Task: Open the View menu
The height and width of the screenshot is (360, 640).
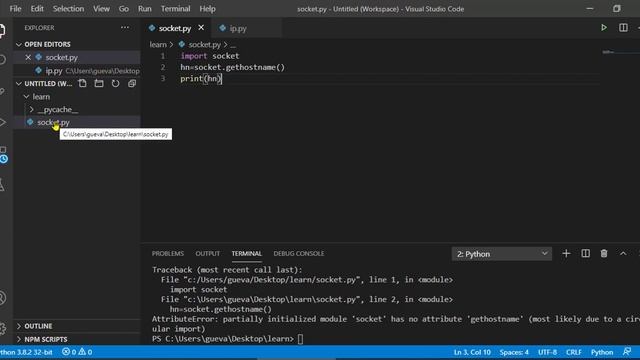Action: click(101, 9)
